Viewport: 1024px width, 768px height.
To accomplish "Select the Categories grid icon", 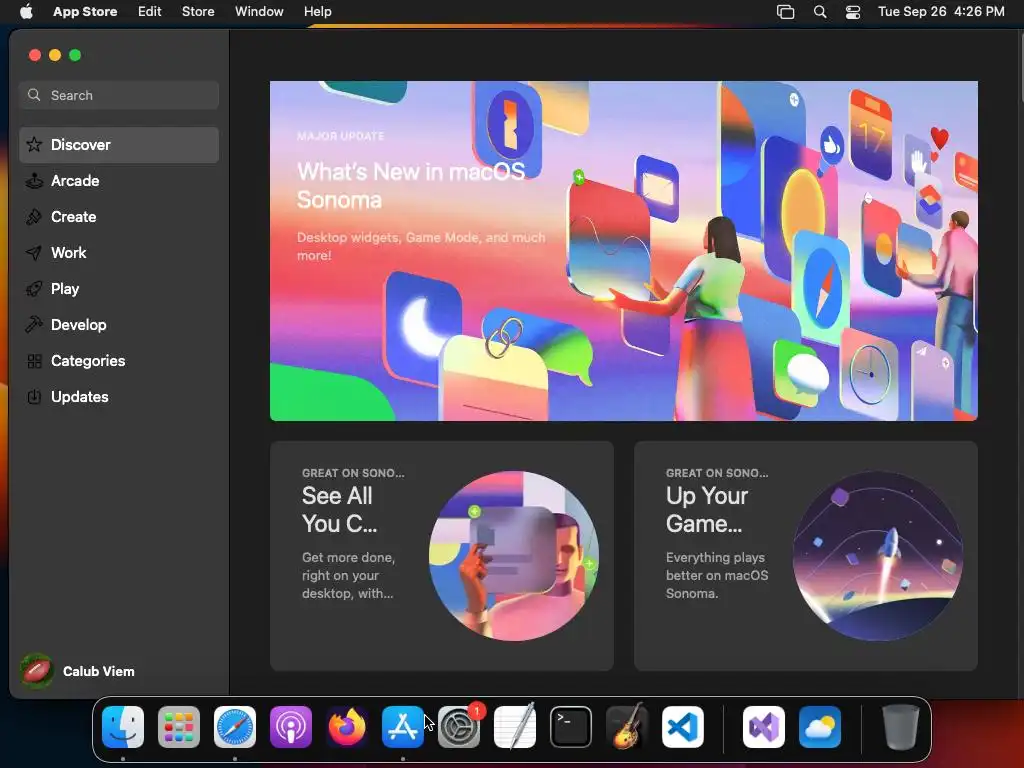I will [34, 360].
